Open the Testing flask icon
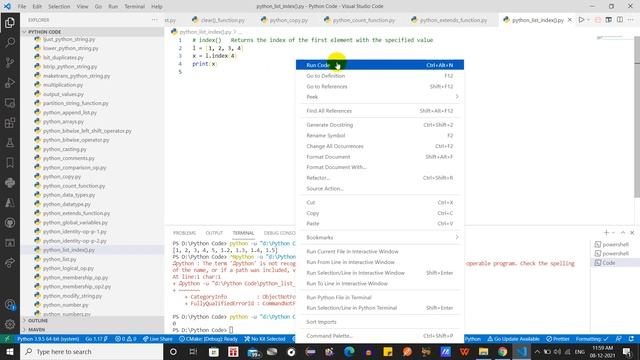Image resolution: width=640 pixels, height=360 pixels. (10, 143)
